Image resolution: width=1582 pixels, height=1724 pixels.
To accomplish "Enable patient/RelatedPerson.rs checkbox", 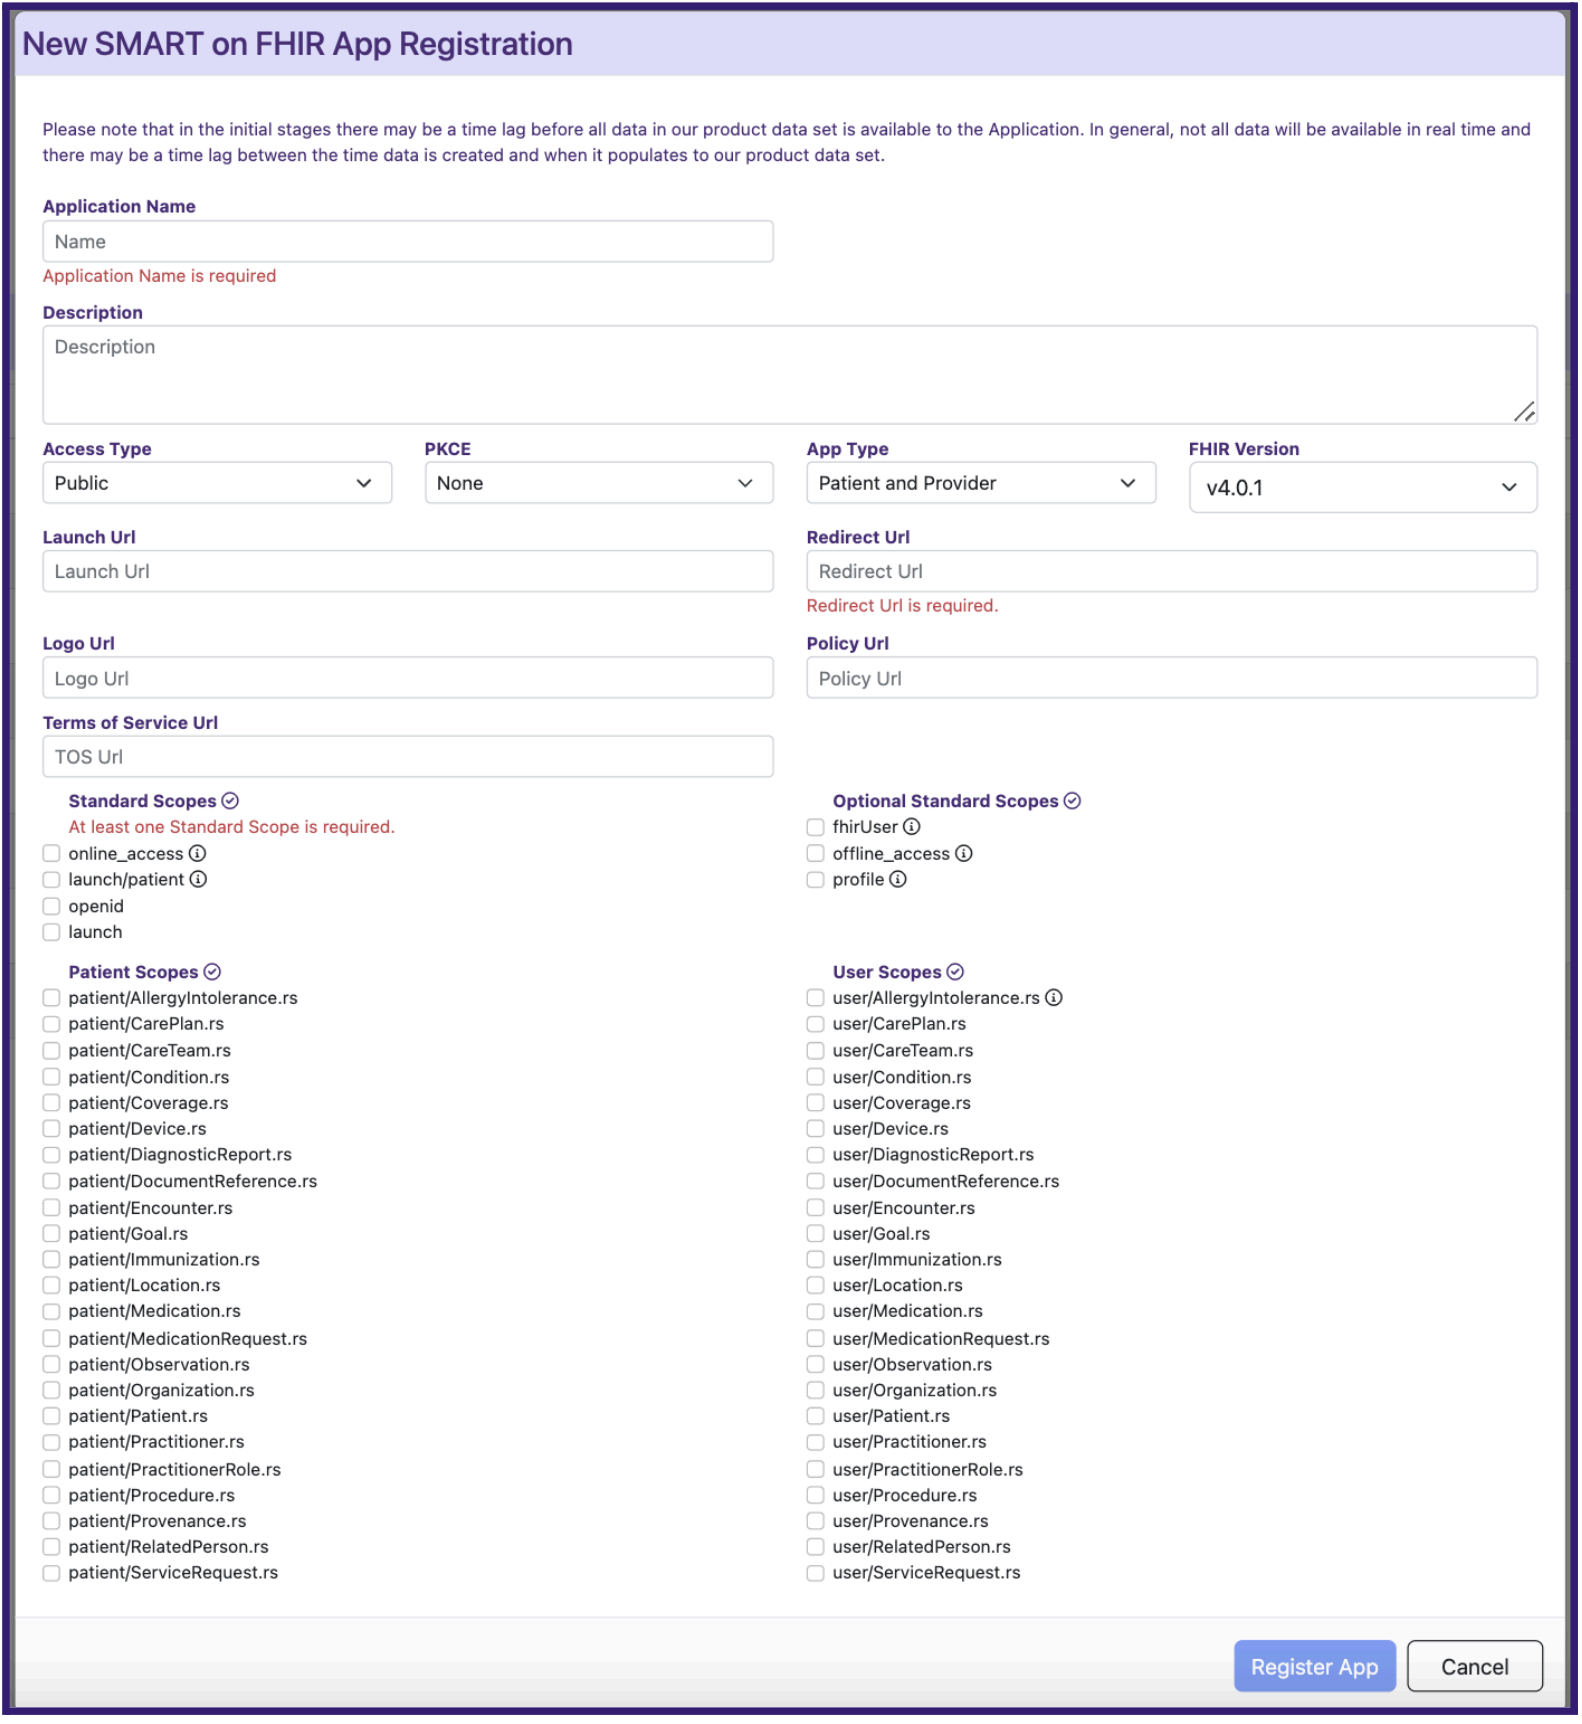I will click(51, 1548).
